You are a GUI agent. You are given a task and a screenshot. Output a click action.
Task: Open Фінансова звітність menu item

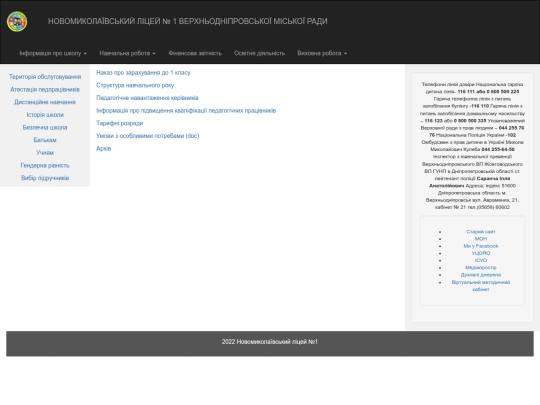tap(195, 53)
